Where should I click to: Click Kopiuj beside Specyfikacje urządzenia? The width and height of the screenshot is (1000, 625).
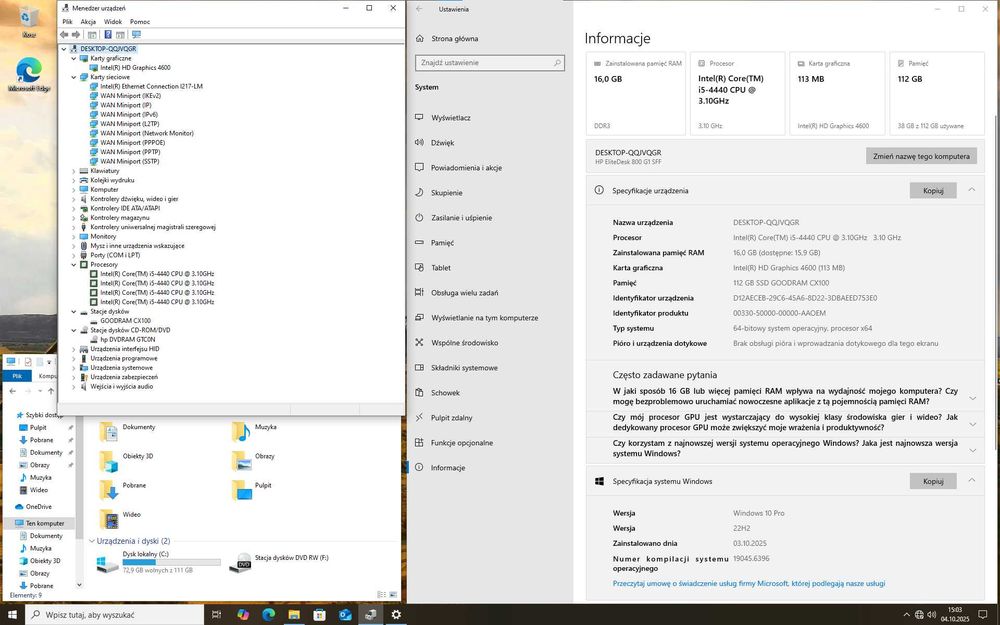point(933,191)
